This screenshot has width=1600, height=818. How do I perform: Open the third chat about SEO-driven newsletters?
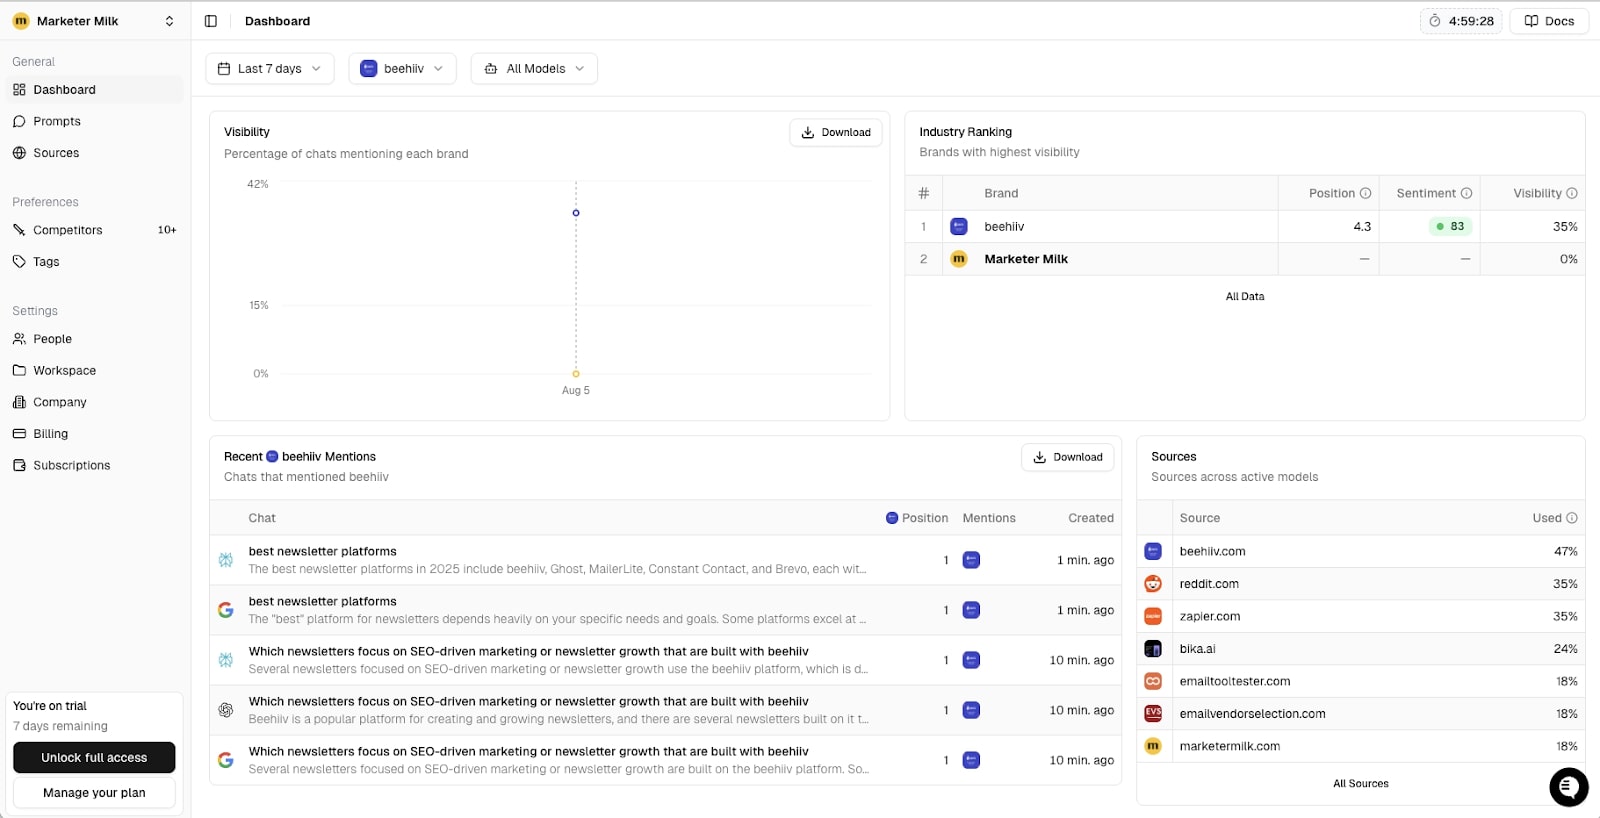[x=665, y=660]
